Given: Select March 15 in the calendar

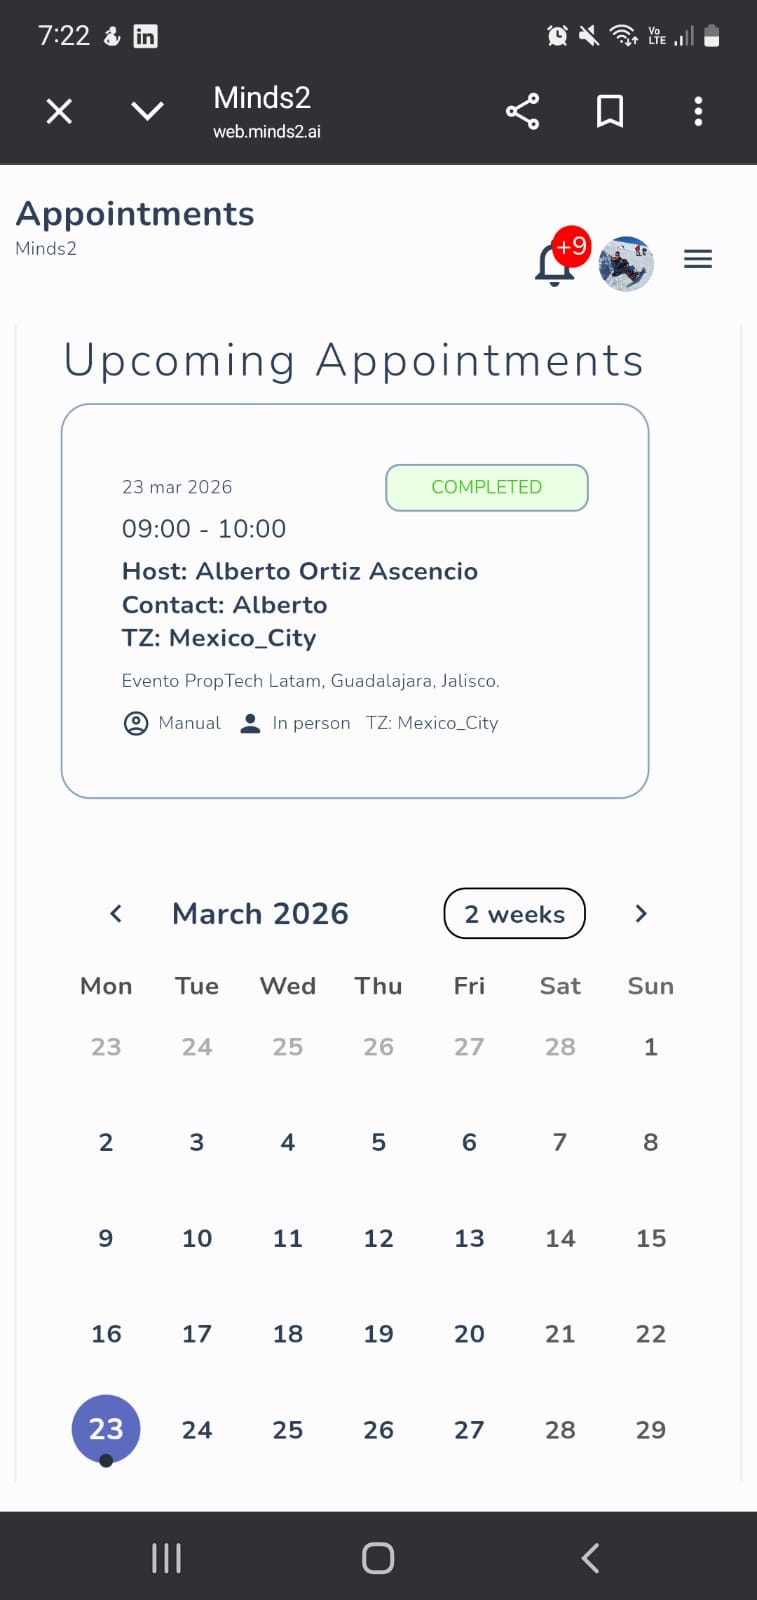Looking at the screenshot, I should 651,1238.
